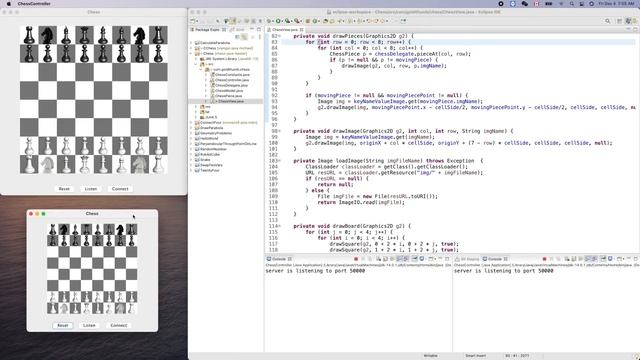Screen dimensions: 640x360
Task: Click Reset in the small Chess window
Action: tap(63, 325)
